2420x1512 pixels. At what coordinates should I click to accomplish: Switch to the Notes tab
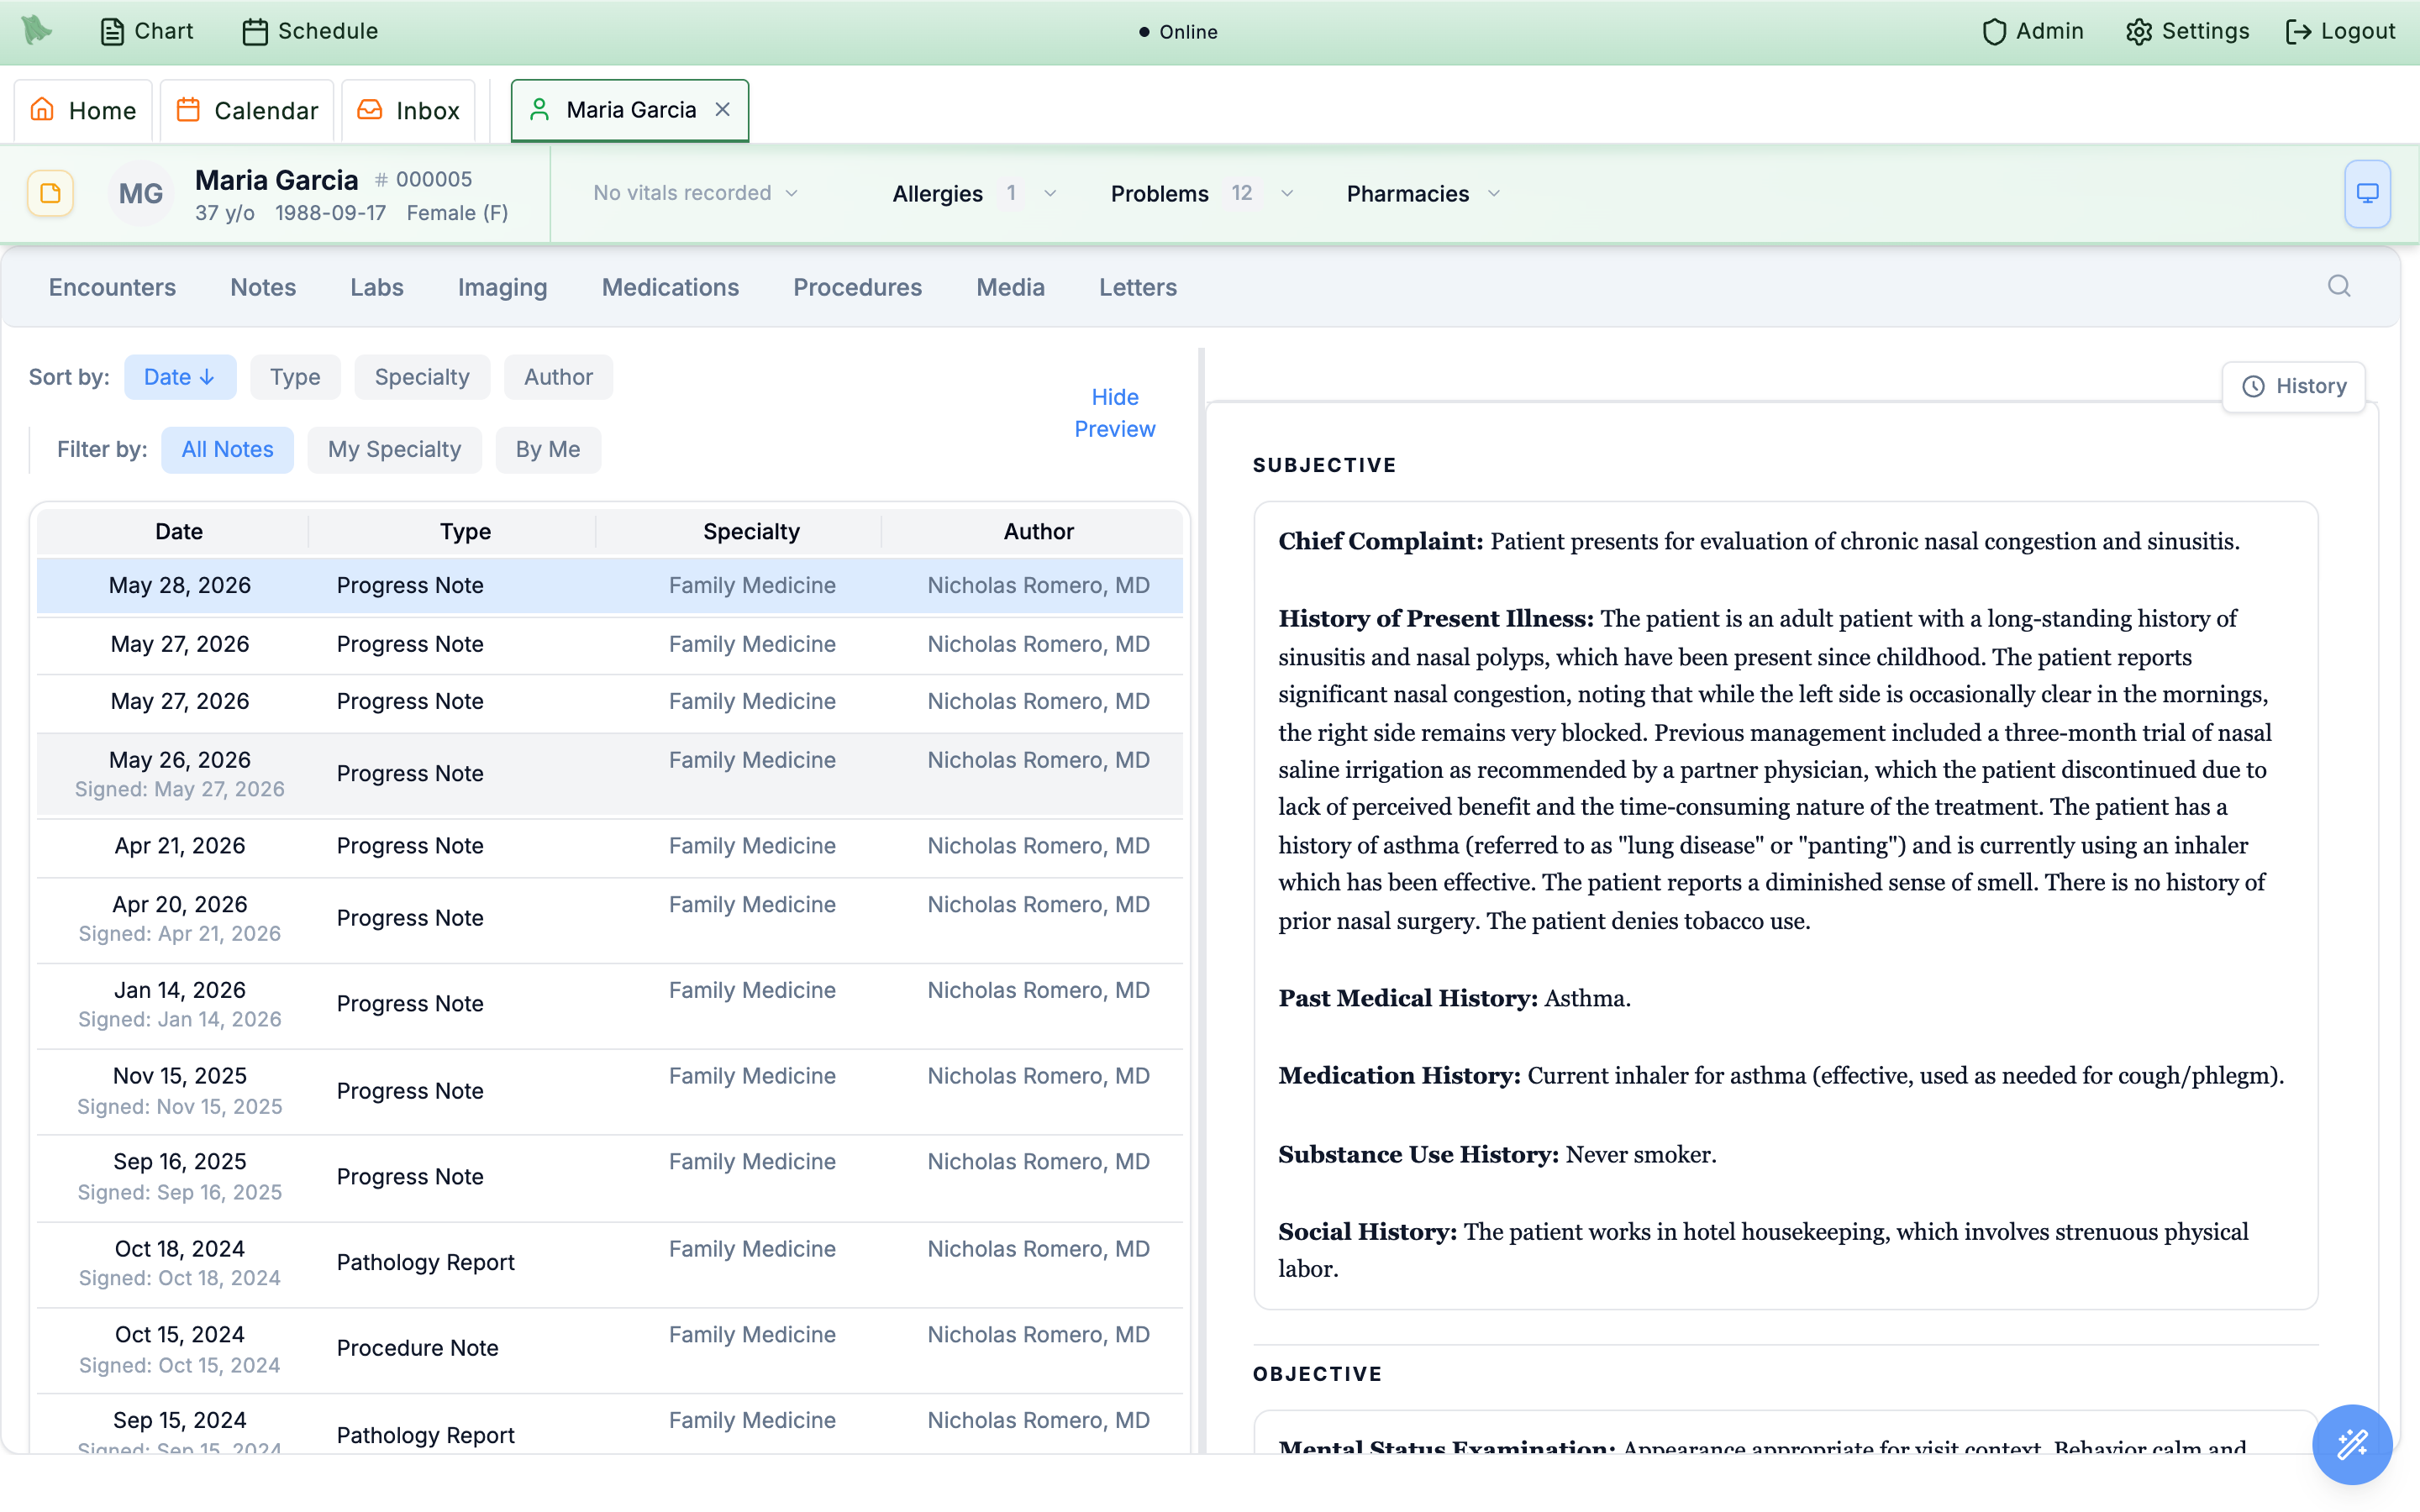(263, 287)
